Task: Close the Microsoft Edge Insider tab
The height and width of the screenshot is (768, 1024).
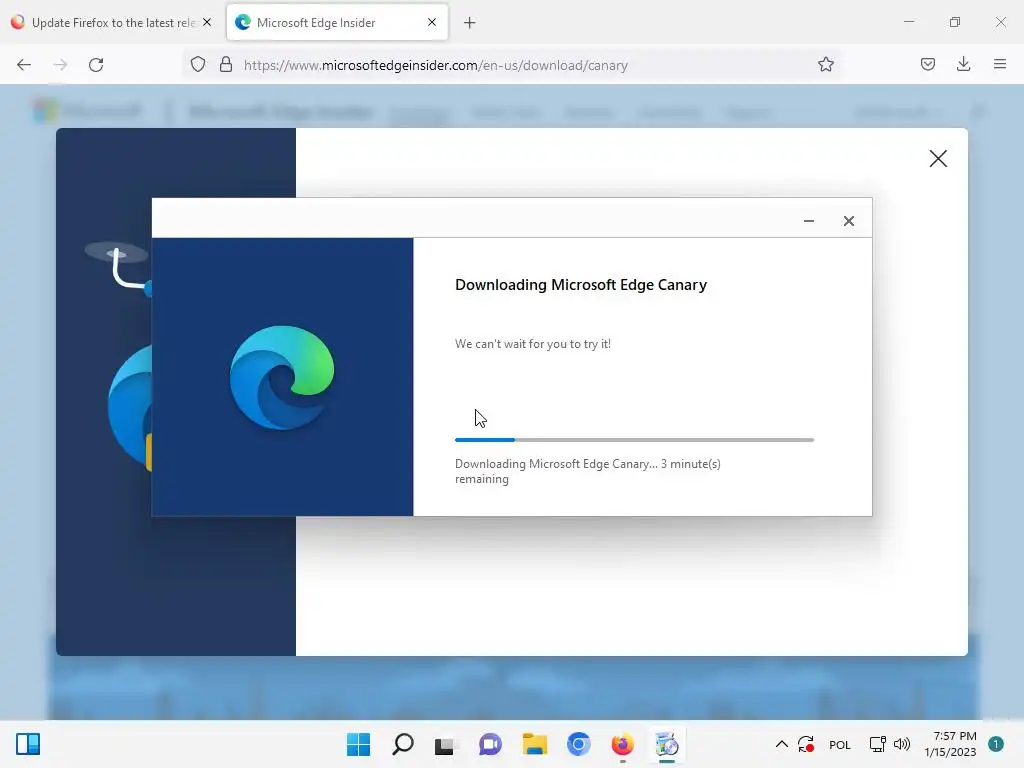Action: click(x=432, y=22)
